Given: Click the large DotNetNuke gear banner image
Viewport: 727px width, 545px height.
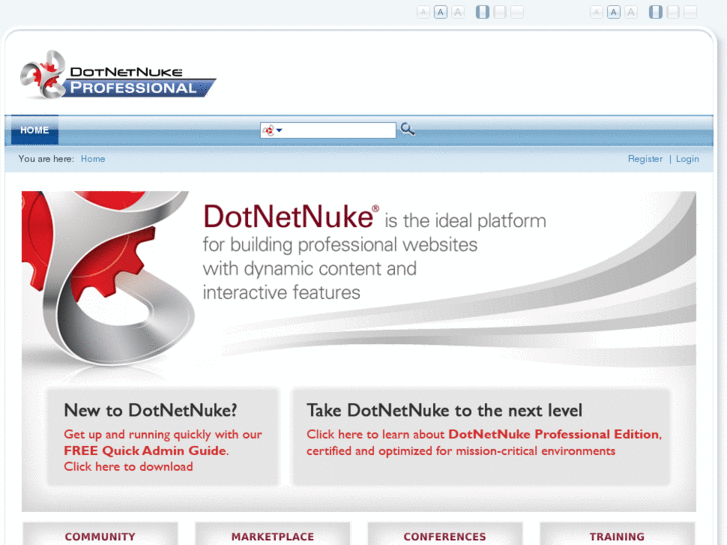Looking at the screenshot, I should (108, 278).
